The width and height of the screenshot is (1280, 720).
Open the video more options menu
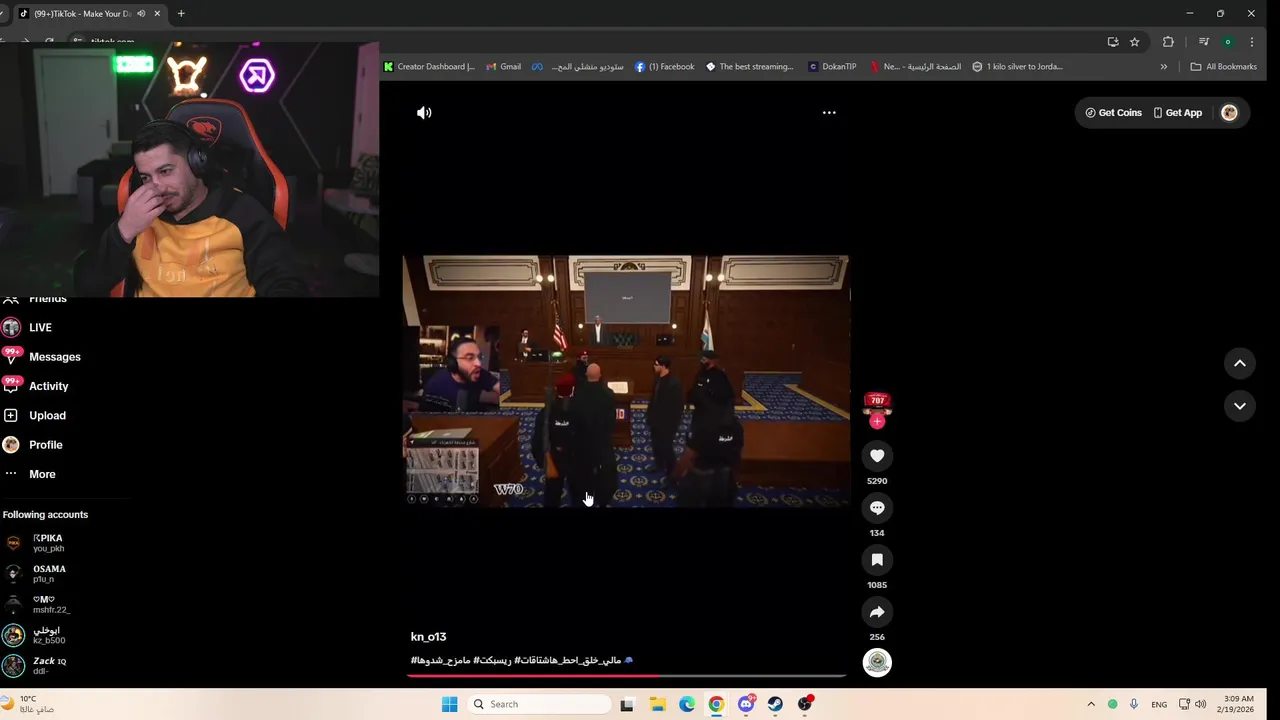point(829,113)
